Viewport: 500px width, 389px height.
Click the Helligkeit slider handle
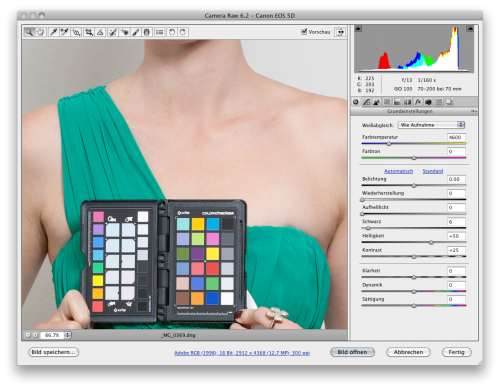(431, 242)
